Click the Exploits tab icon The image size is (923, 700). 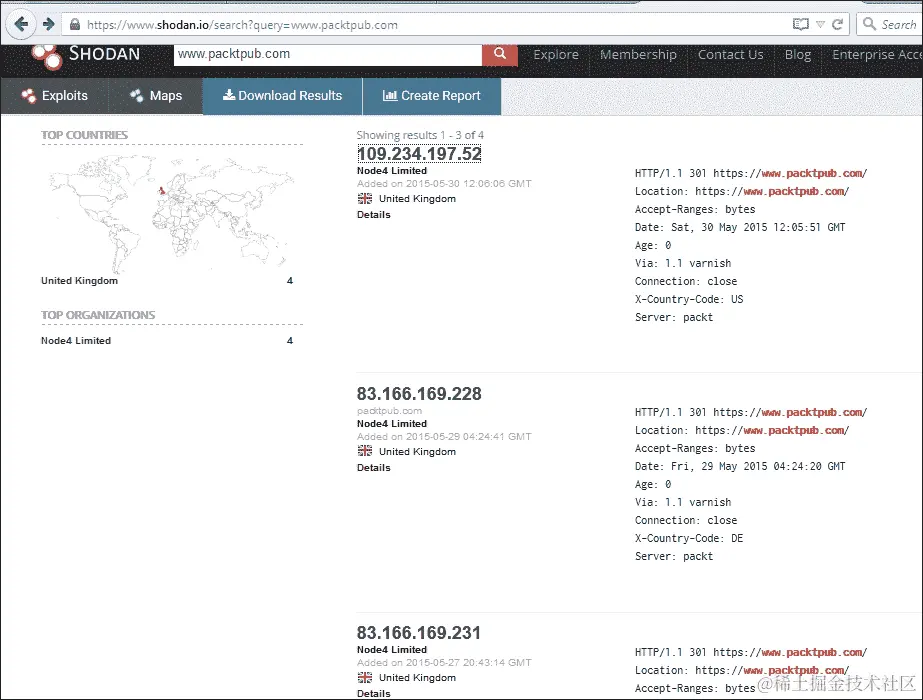(x=28, y=95)
